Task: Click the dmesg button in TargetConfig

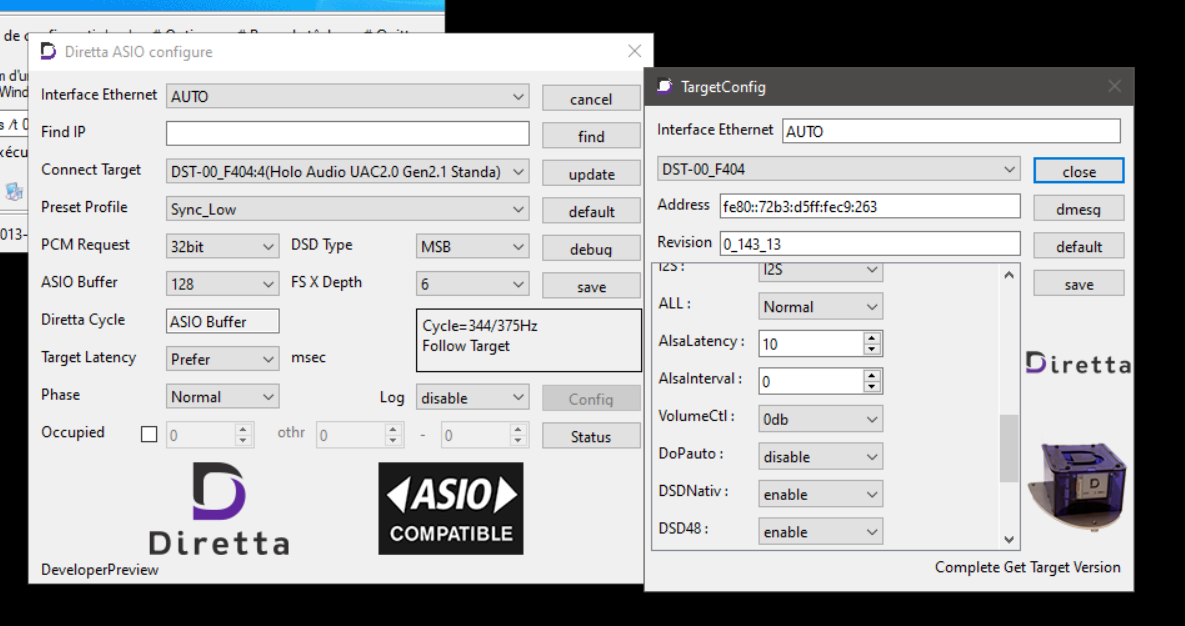Action: click(1078, 210)
